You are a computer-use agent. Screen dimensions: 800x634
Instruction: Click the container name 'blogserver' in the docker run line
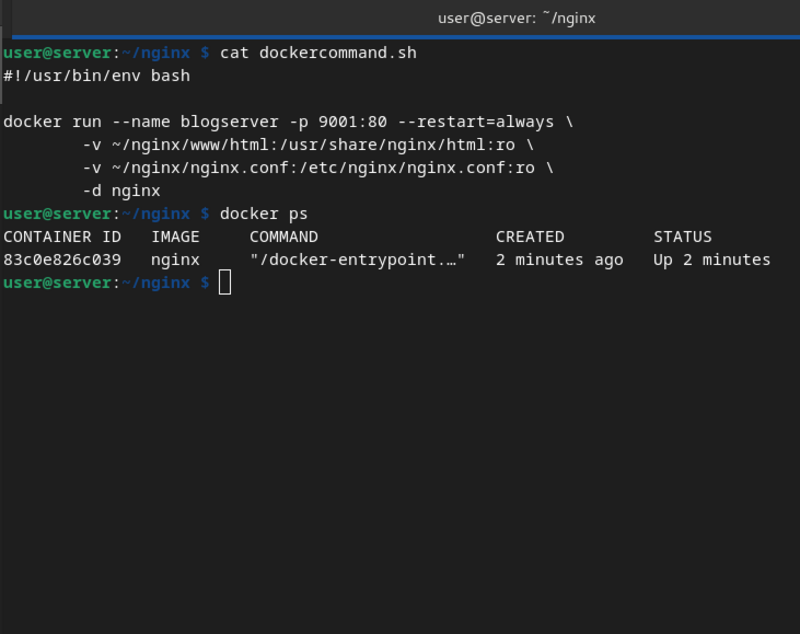(x=230, y=122)
